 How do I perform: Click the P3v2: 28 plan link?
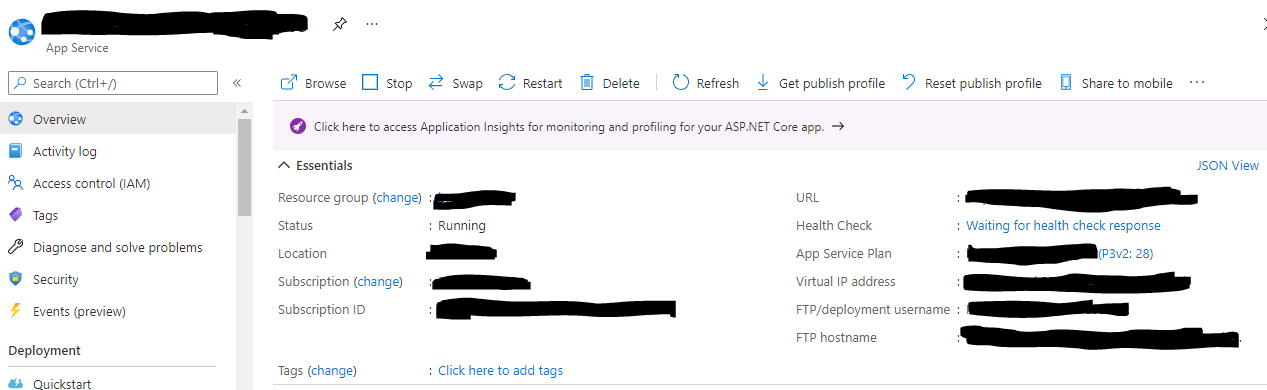[x=1126, y=253]
